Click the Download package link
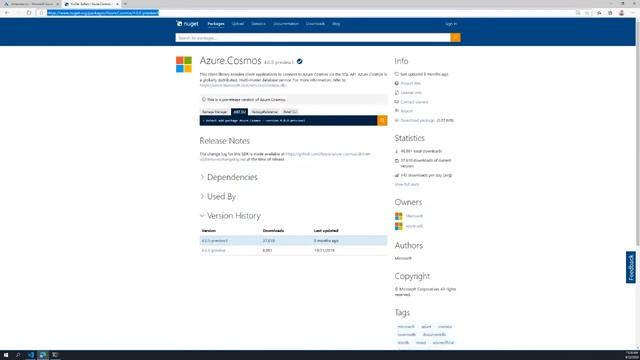640x360 pixels. point(418,120)
